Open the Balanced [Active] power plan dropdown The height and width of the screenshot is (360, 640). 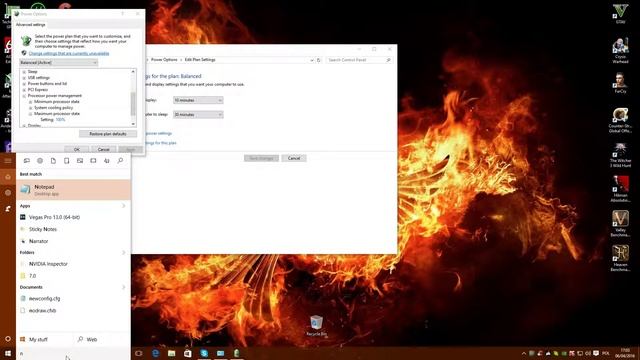click(x=59, y=62)
